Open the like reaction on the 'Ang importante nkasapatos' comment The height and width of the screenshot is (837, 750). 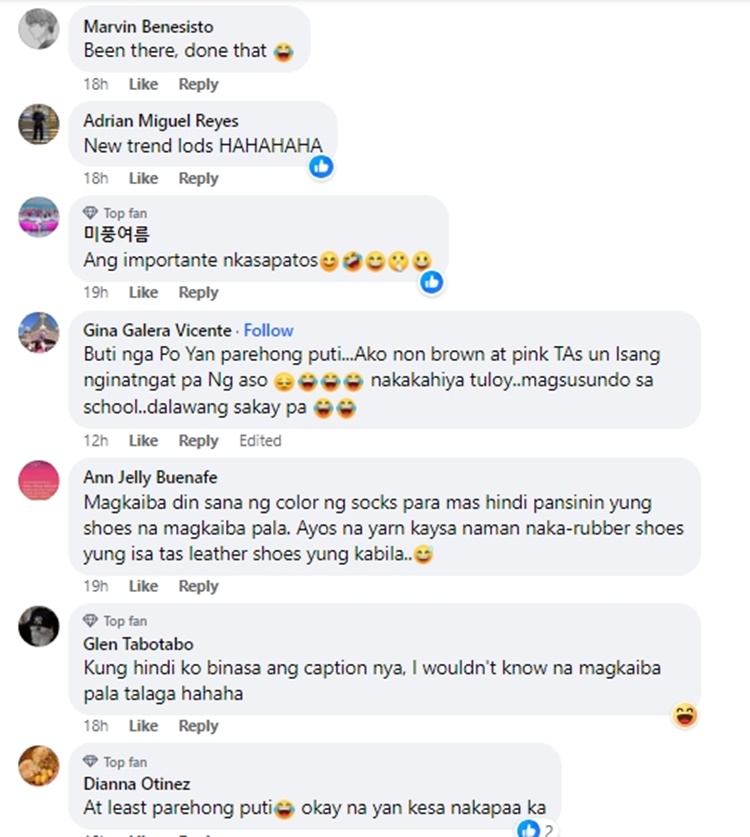coord(432,282)
